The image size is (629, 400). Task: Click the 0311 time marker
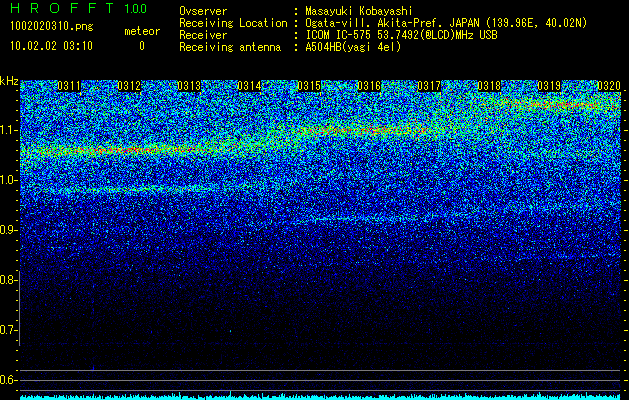69,86
